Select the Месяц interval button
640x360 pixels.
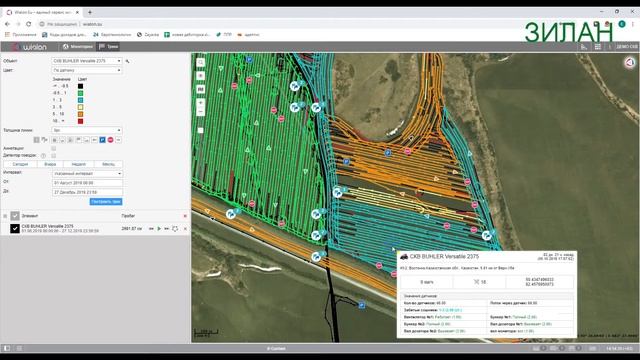pos(108,164)
